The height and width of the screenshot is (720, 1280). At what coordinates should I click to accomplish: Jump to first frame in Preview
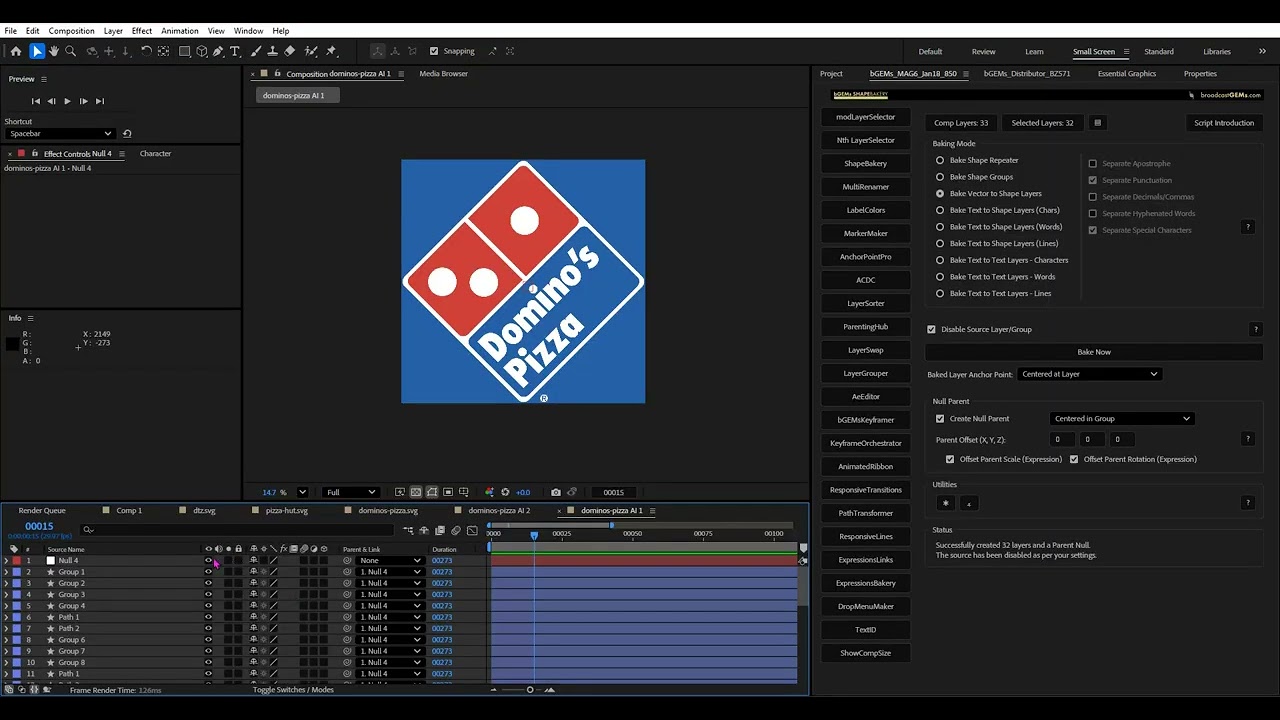click(x=36, y=101)
